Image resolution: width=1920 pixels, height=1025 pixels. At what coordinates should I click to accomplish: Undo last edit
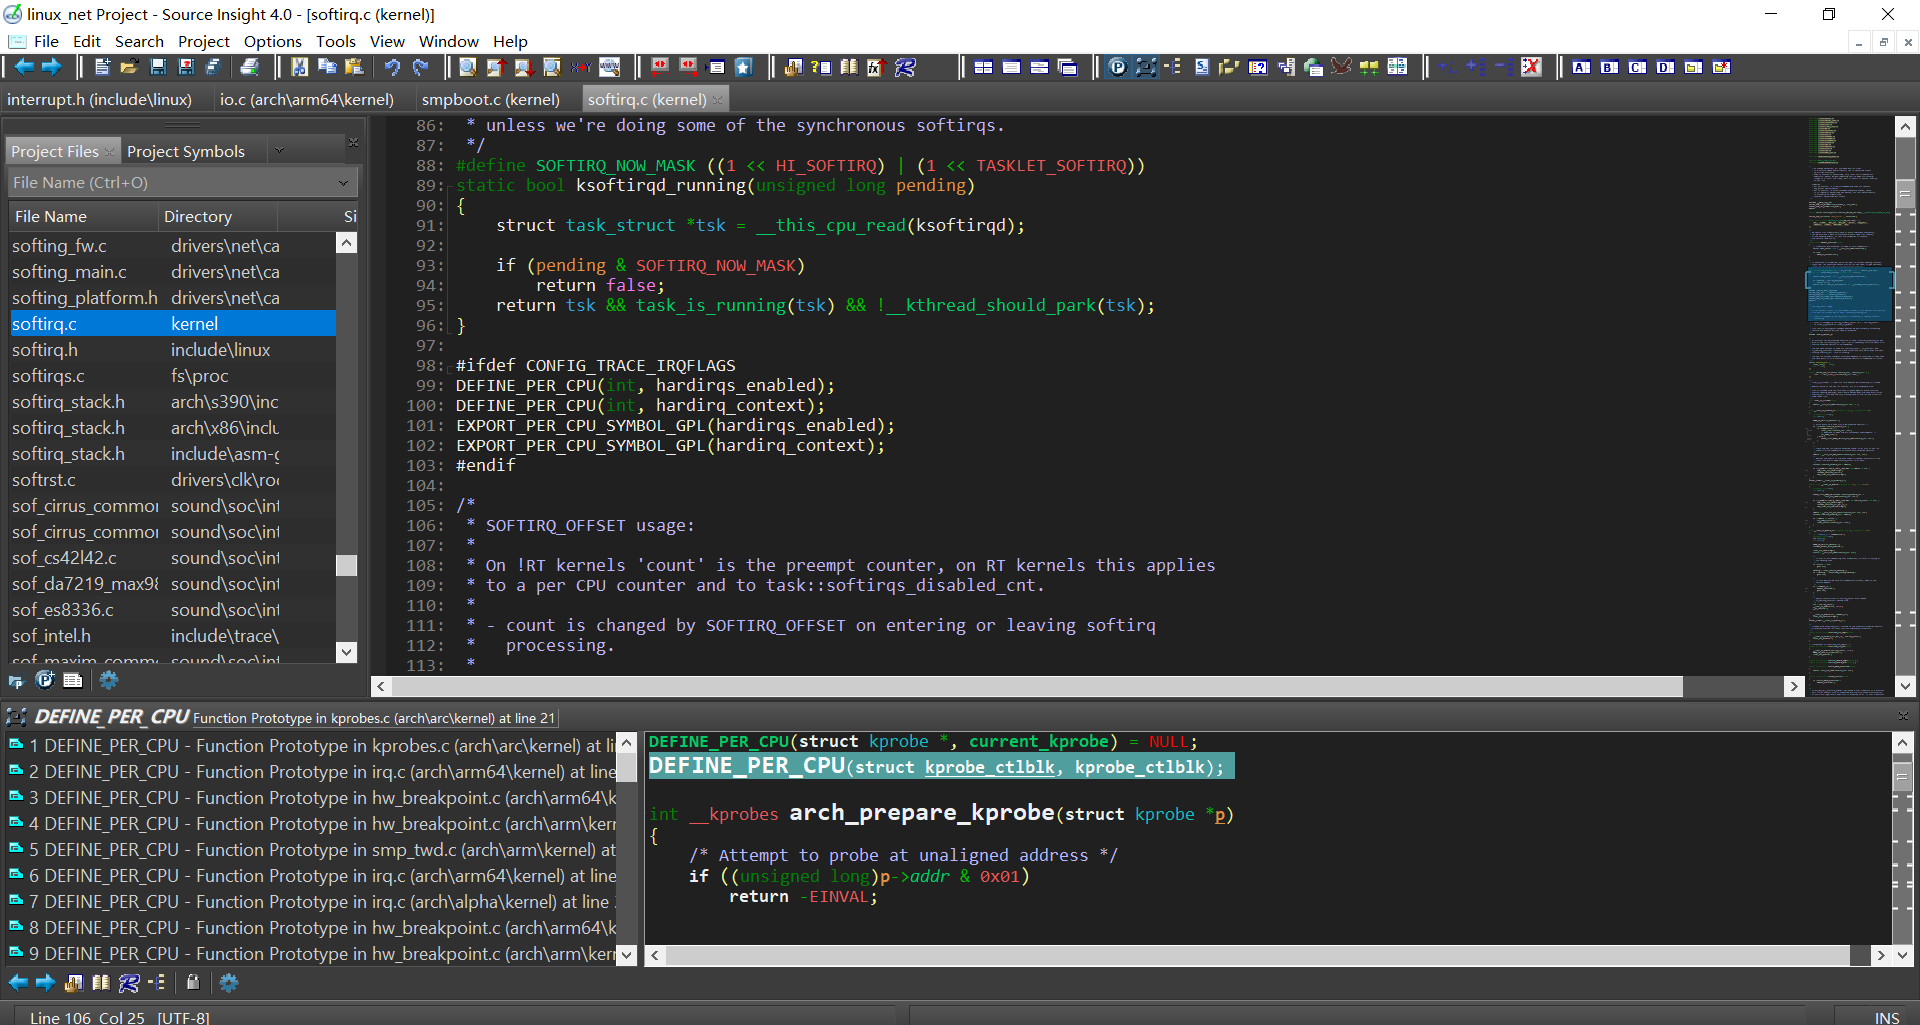point(392,67)
